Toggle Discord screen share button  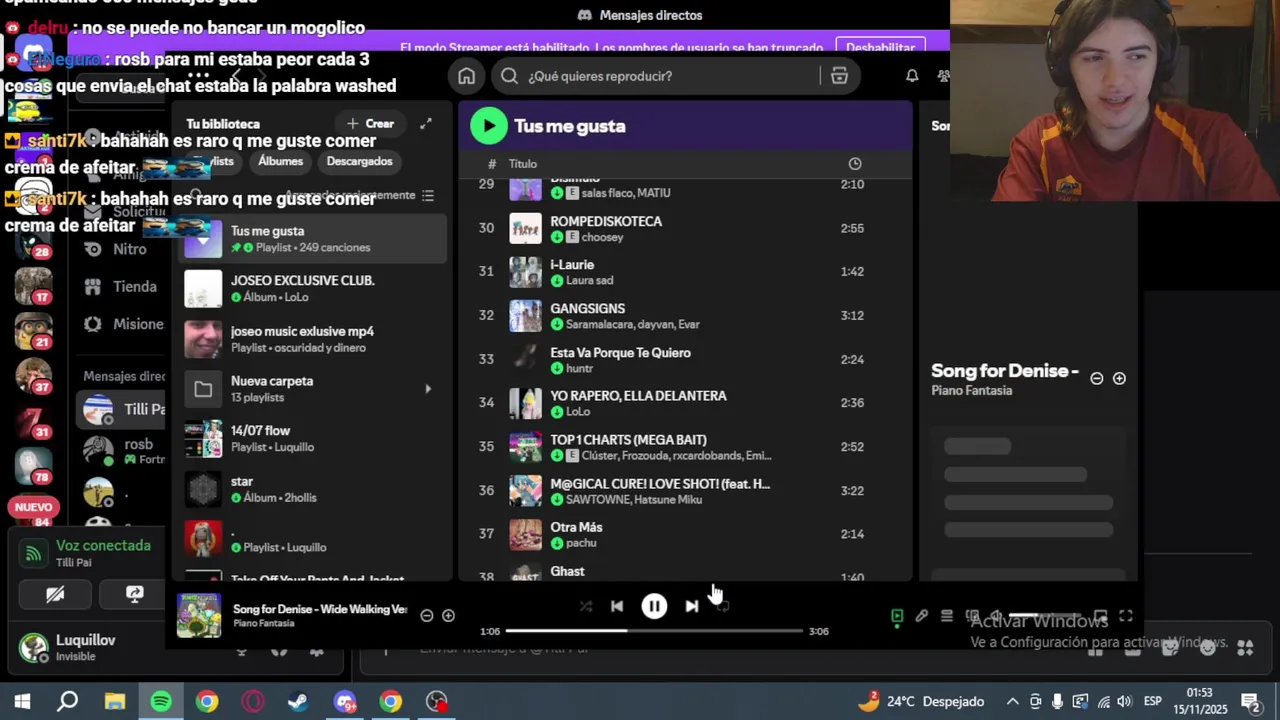(x=135, y=594)
